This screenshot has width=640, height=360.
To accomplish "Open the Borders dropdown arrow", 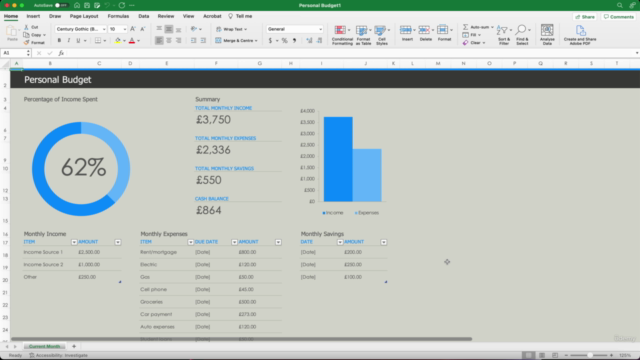I will pos(105,41).
